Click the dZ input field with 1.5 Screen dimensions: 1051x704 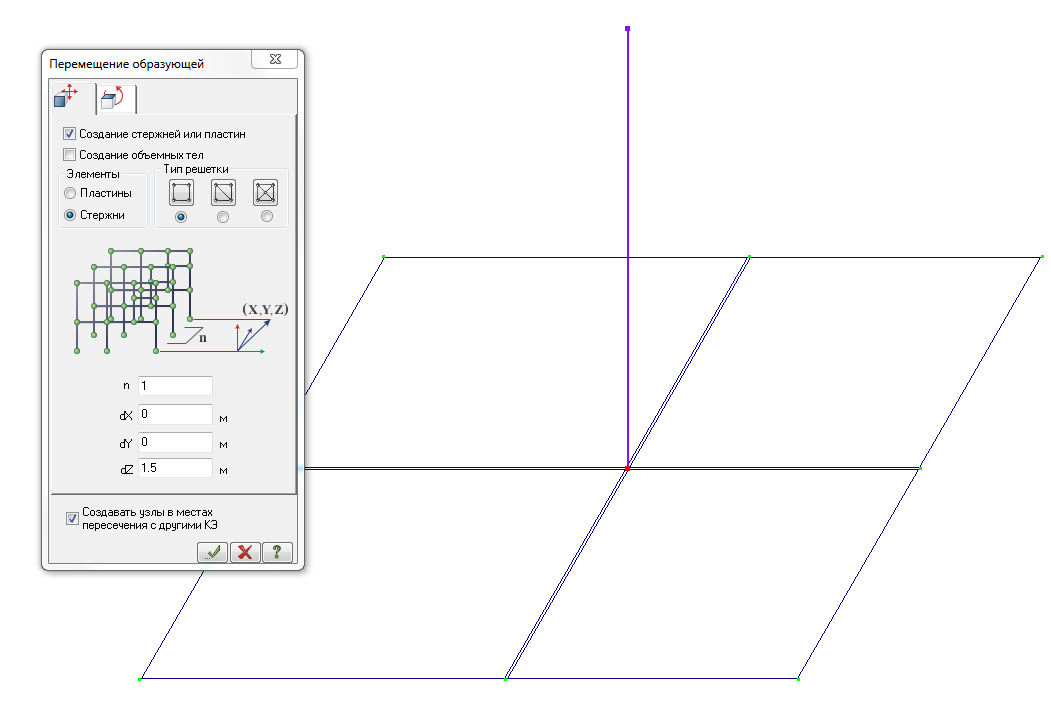pyautogui.click(x=176, y=468)
